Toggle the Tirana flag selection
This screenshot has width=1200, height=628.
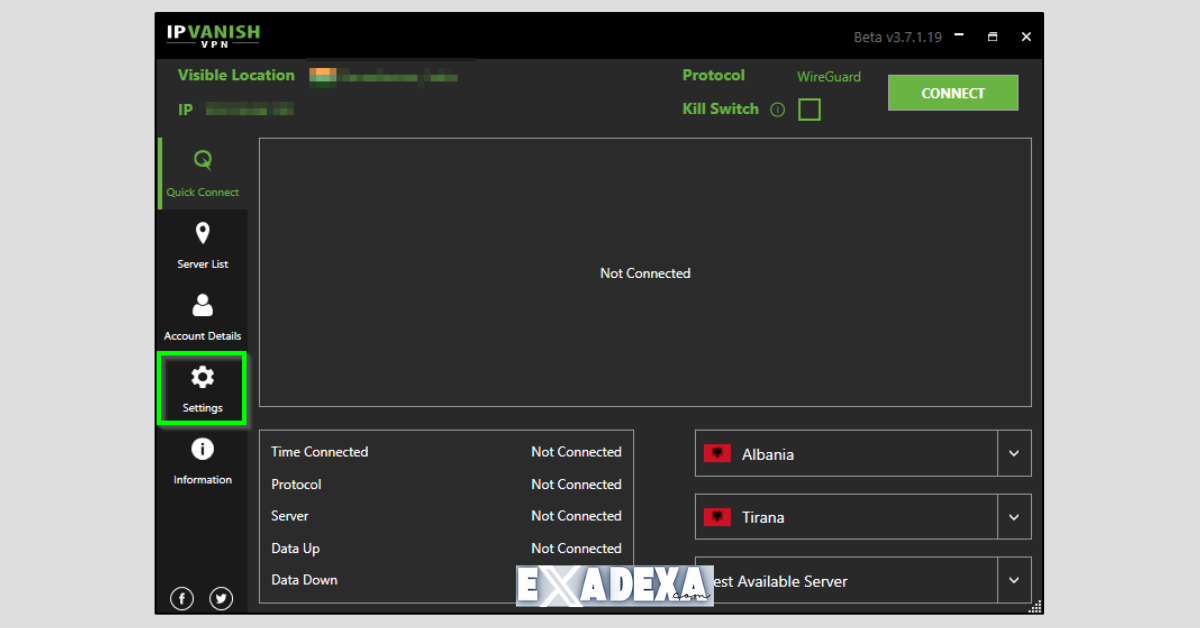tap(716, 517)
